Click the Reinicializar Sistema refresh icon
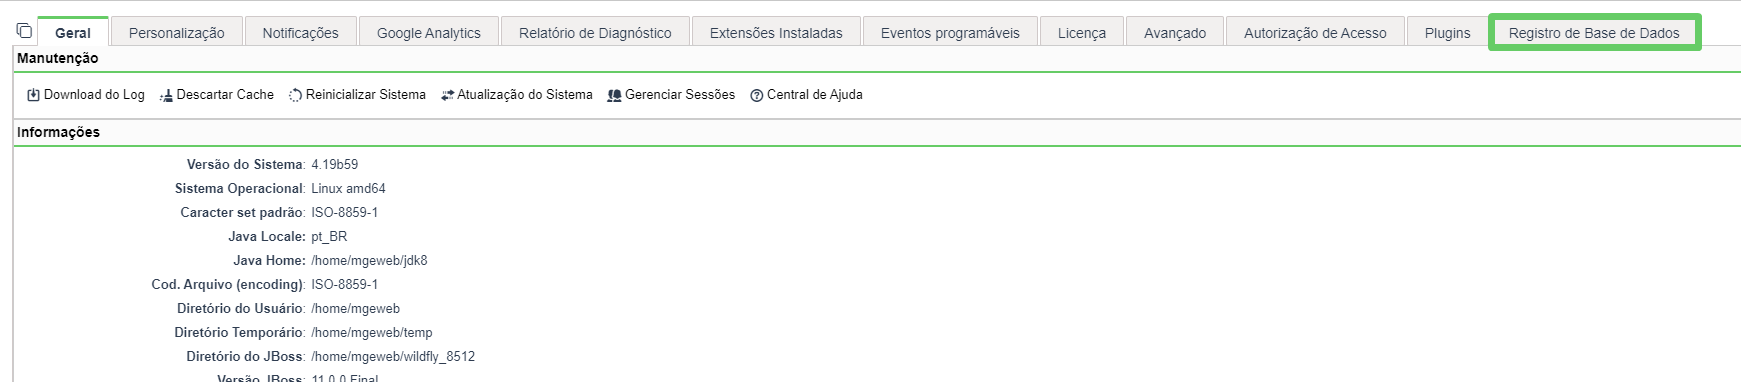1741x382 pixels. click(295, 95)
